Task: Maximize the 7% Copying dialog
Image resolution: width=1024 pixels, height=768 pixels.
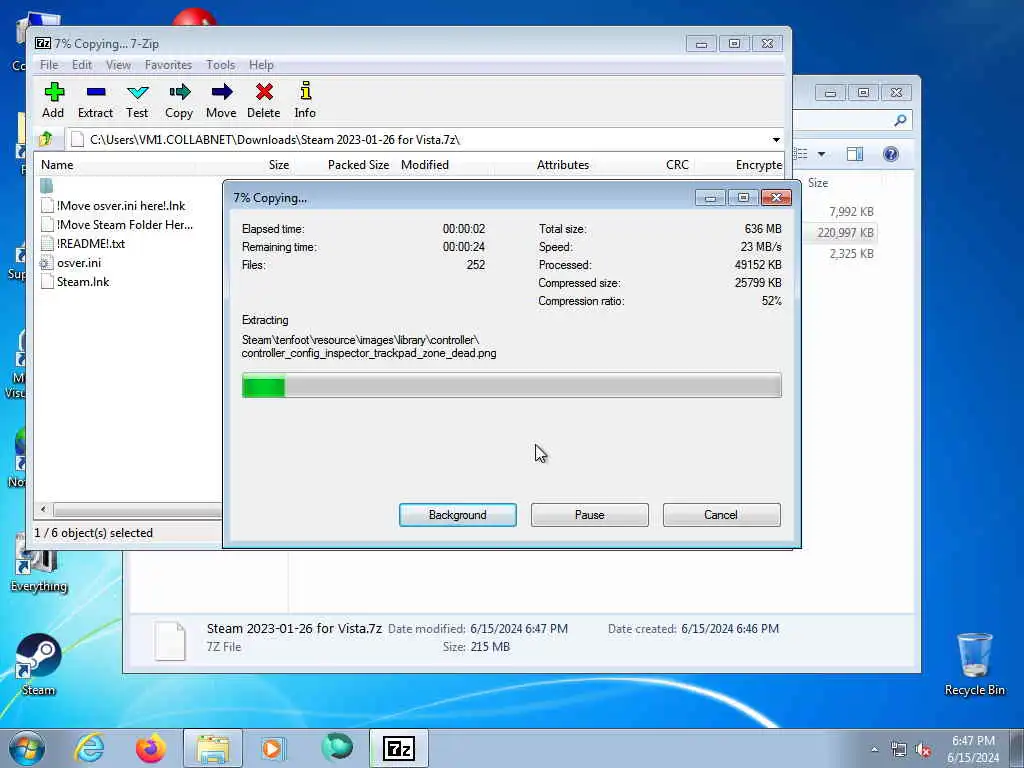Action: [743, 197]
